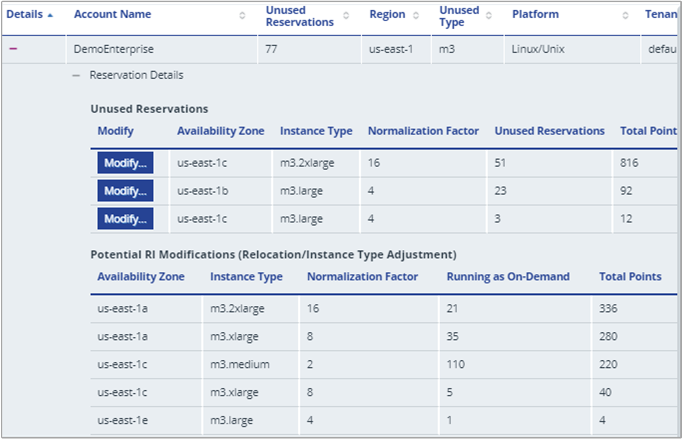Click the Instance Type header in Unused Reservations
Screen dimensions: 683x439
point(316,131)
